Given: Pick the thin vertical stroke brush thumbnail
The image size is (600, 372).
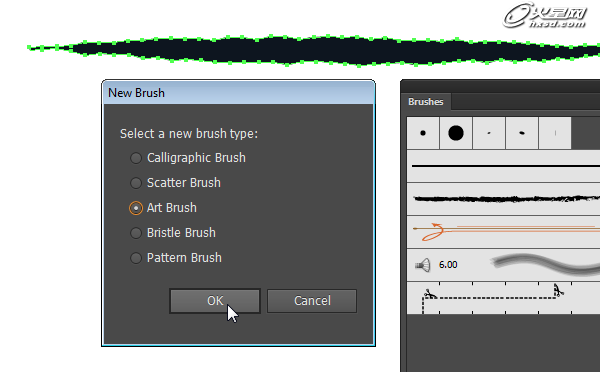Looking at the screenshot, I should coord(555,133).
